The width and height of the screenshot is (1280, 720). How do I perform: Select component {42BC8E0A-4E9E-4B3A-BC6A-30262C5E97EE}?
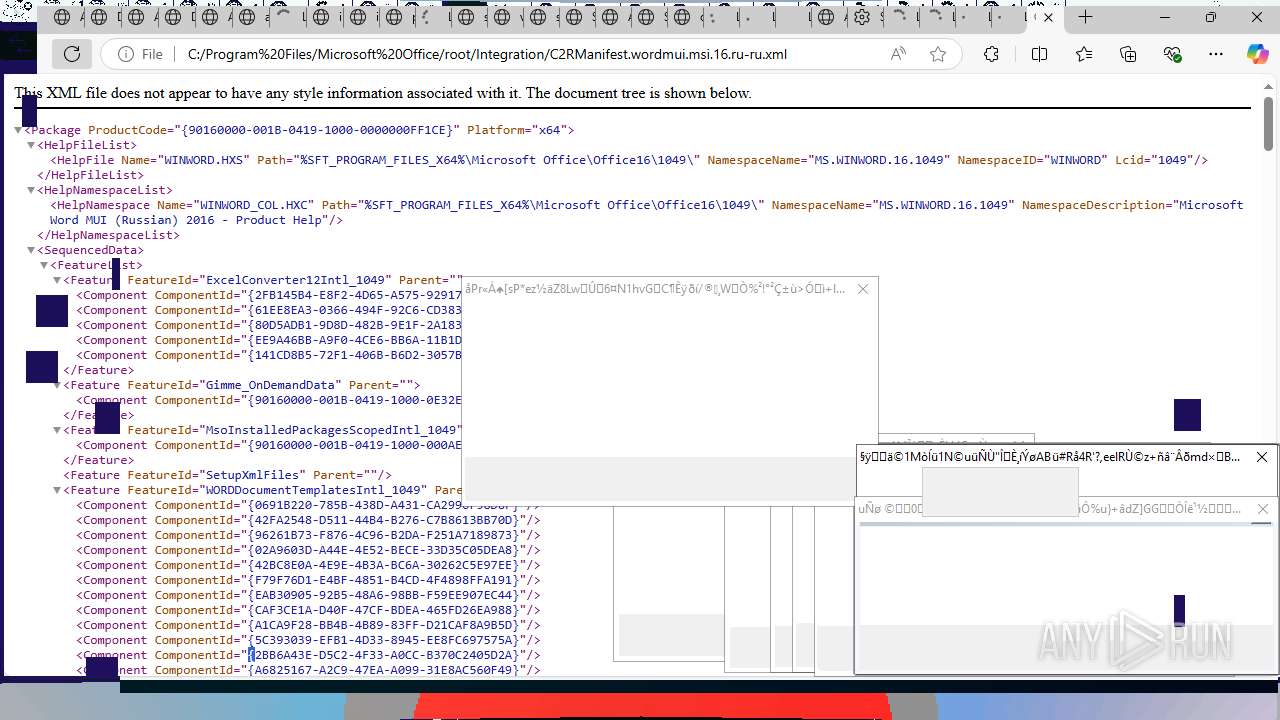(x=308, y=565)
